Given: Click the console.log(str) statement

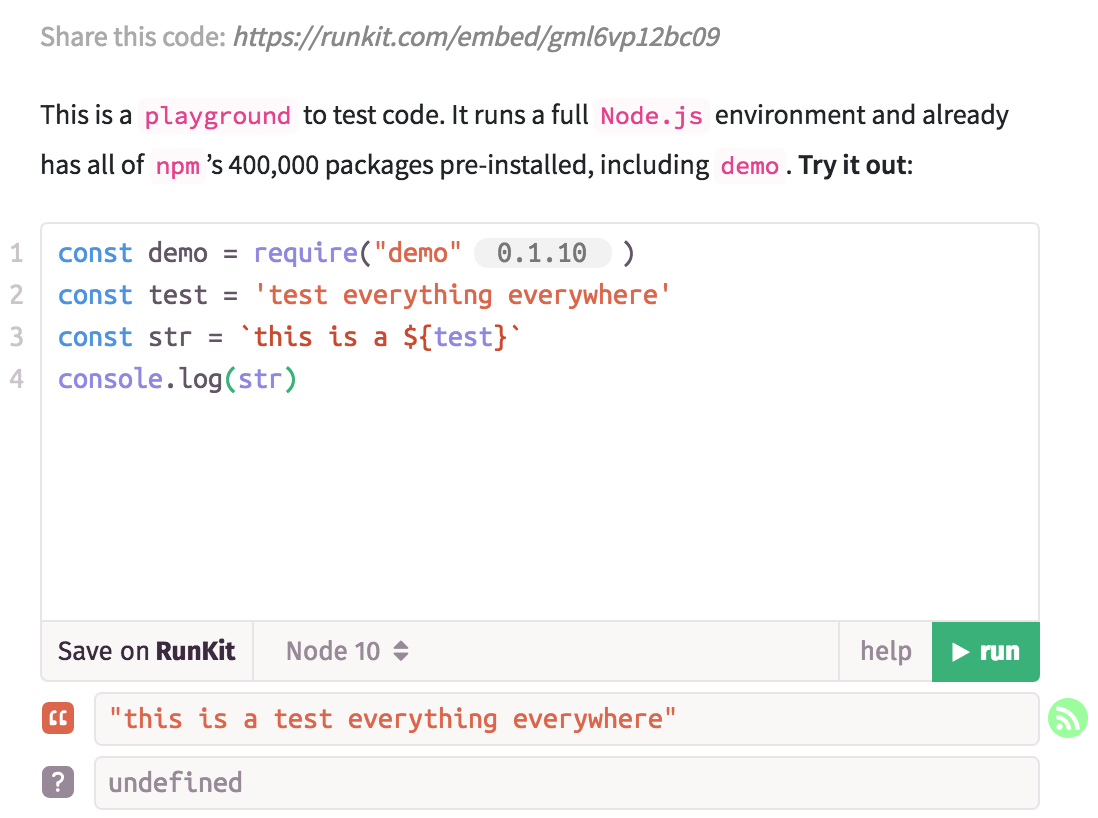Looking at the screenshot, I should (178, 379).
